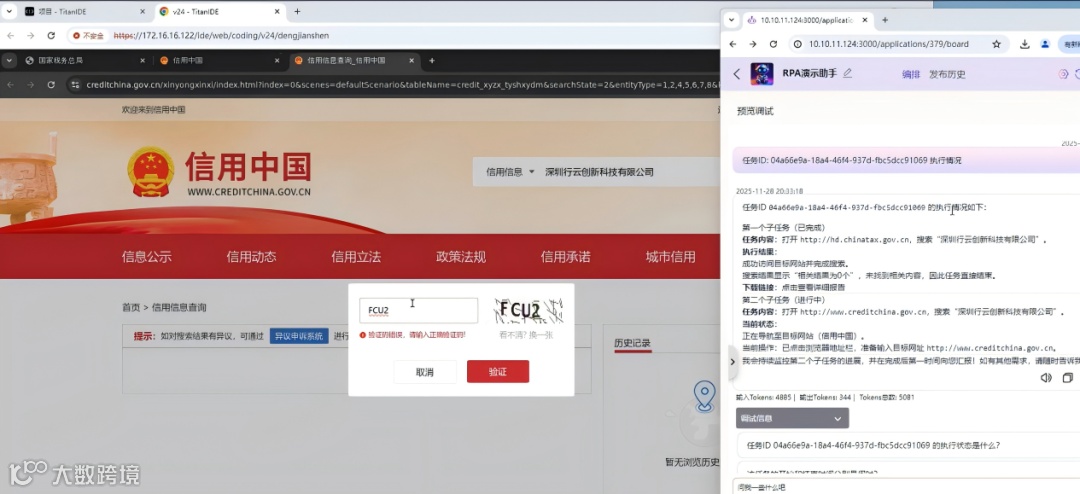
Task: Play the response aloud with speaker icon
Action: pos(1046,378)
